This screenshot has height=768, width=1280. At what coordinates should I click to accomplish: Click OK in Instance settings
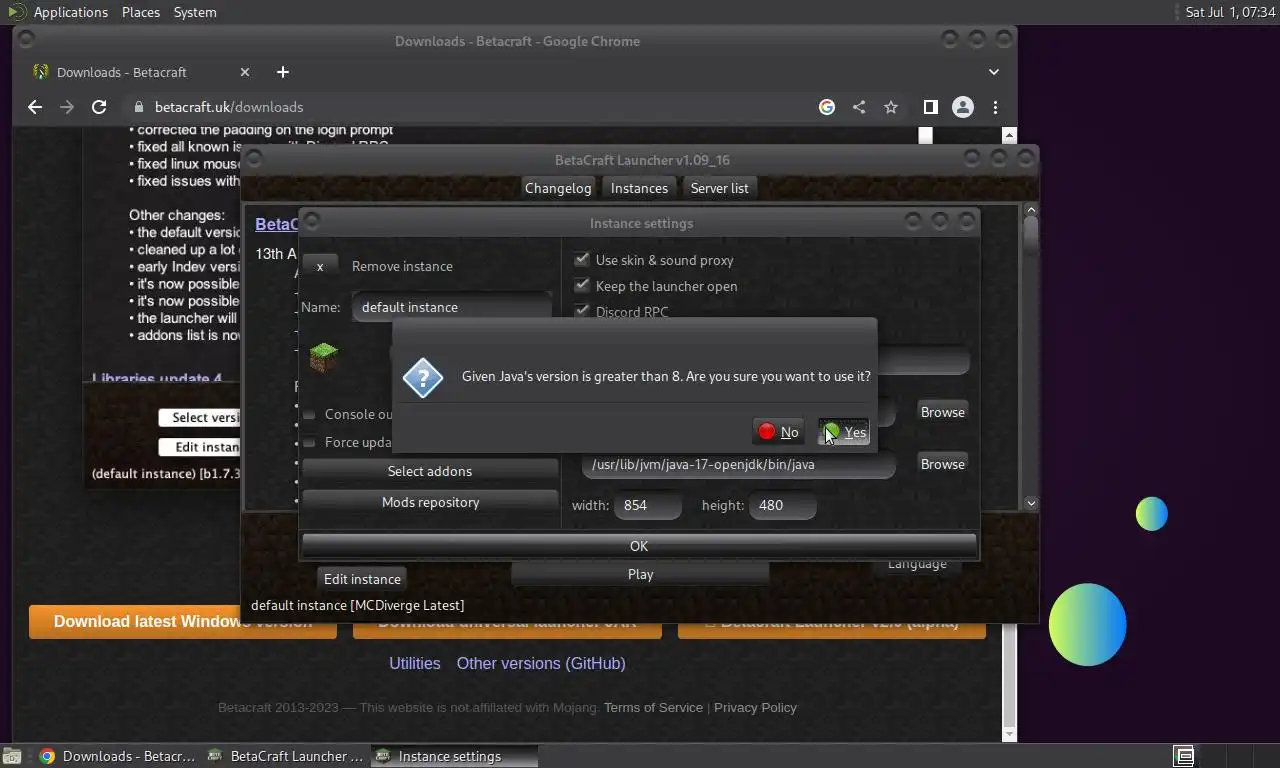pyautogui.click(x=639, y=546)
